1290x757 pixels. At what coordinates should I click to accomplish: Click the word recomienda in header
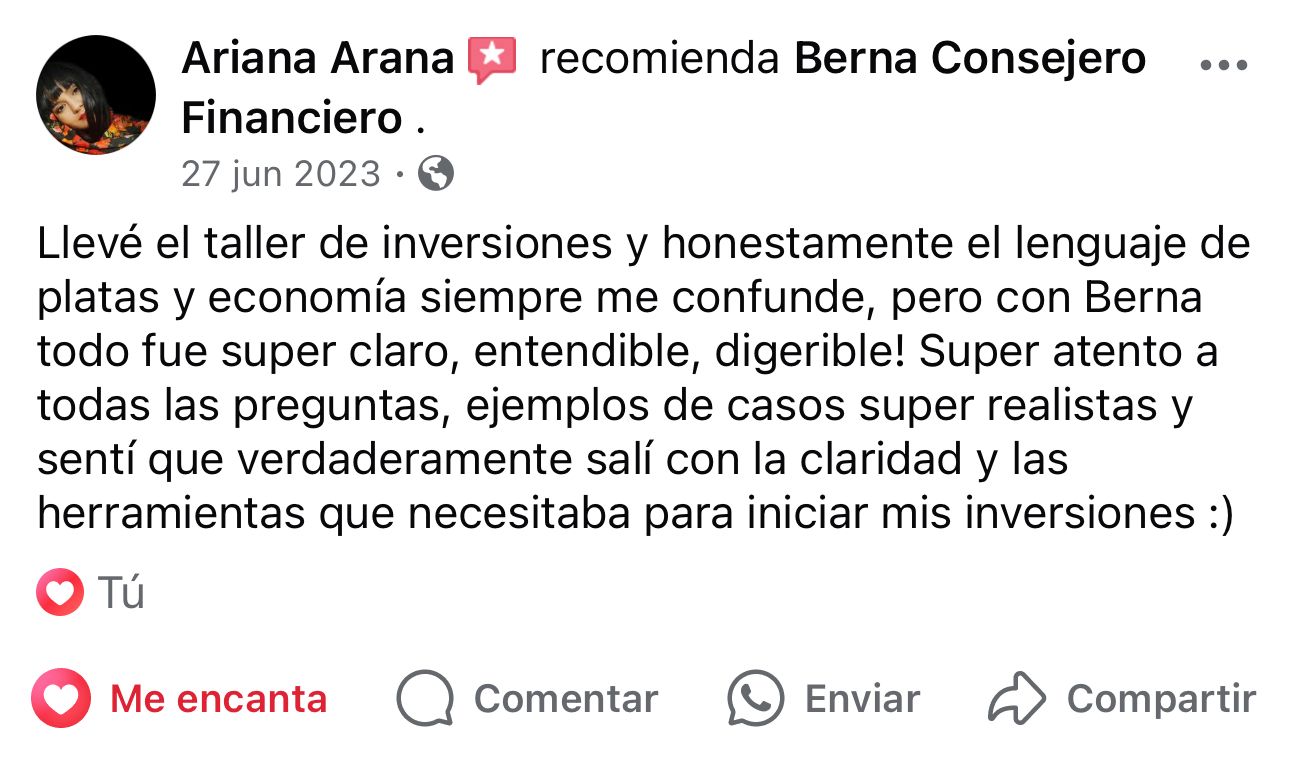click(658, 60)
